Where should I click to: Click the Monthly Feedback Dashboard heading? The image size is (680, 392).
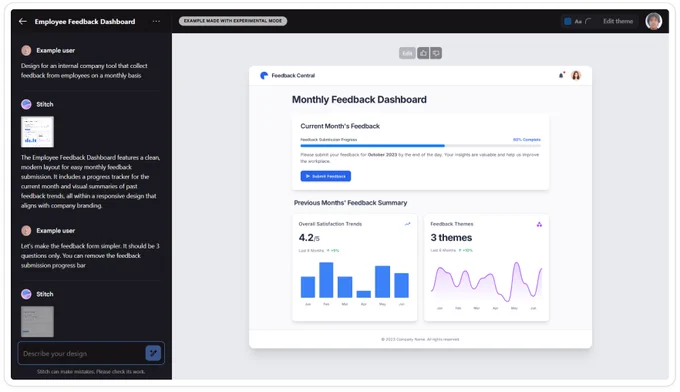click(359, 100)
